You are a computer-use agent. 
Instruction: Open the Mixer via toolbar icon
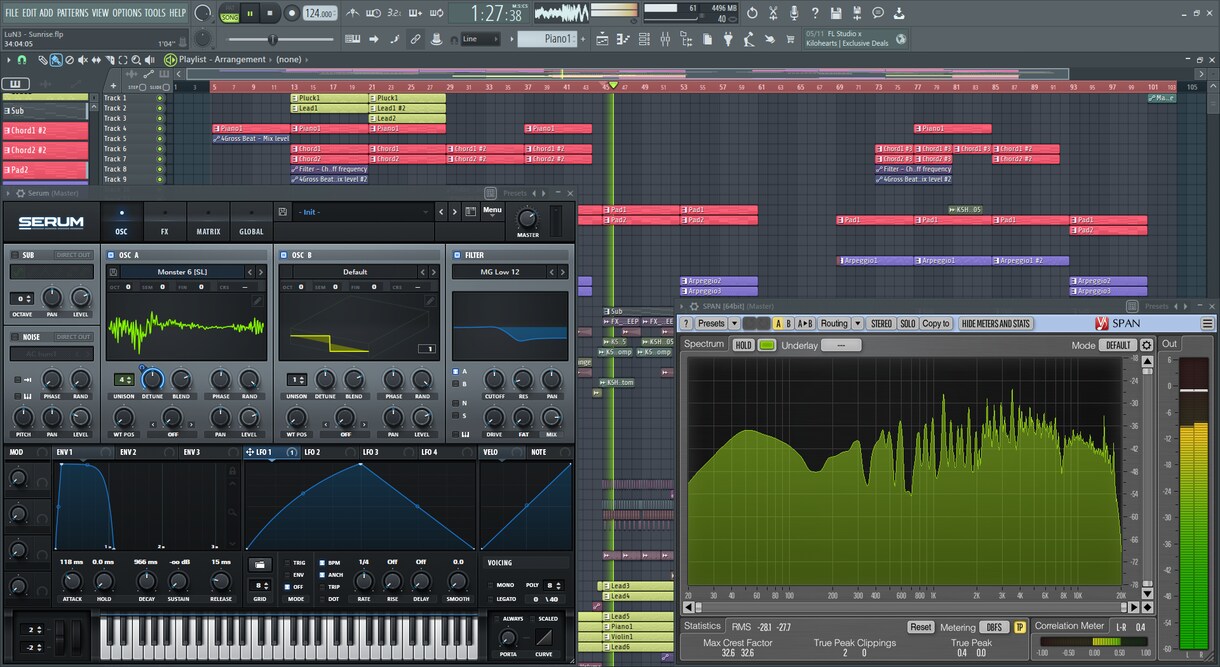click(x=666, y=39)
